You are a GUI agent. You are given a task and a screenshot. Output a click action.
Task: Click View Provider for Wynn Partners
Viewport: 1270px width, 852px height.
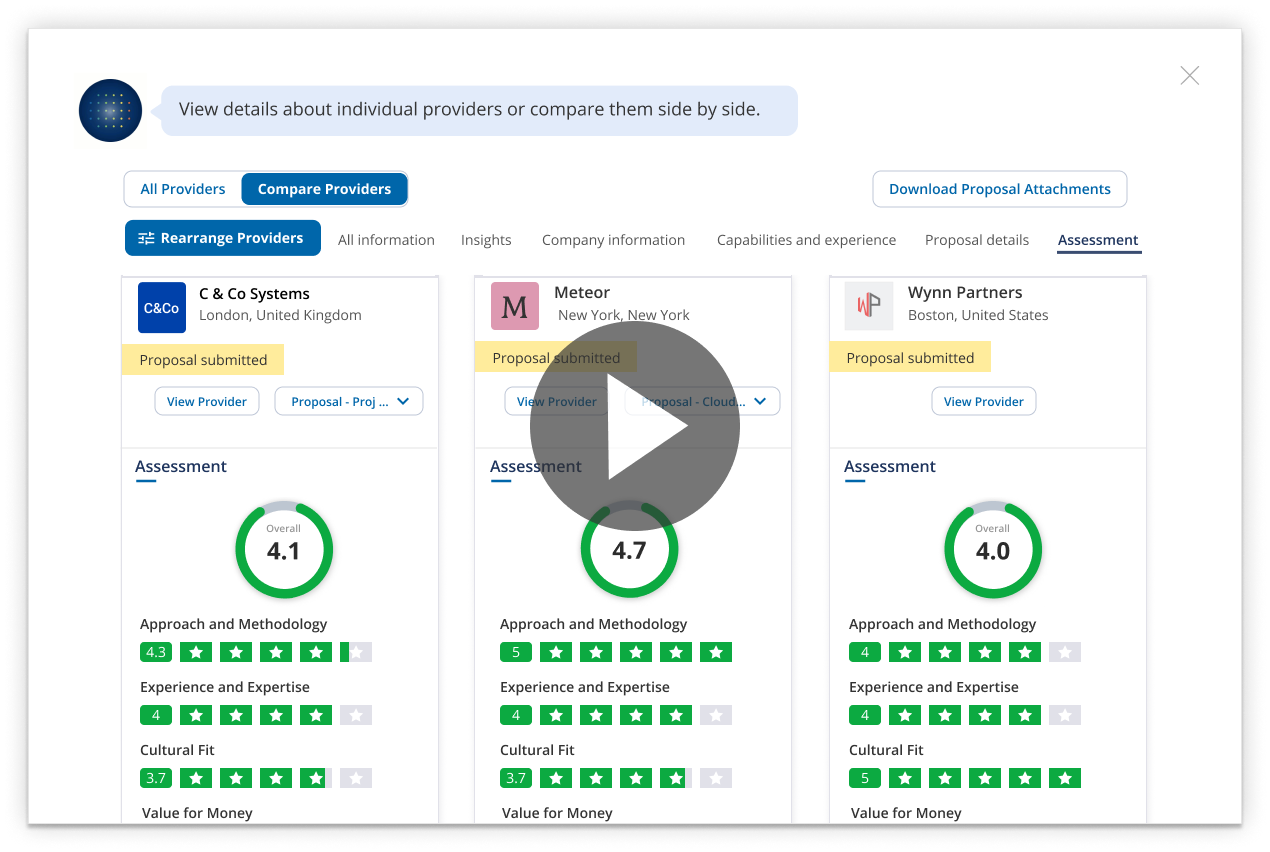983,401
